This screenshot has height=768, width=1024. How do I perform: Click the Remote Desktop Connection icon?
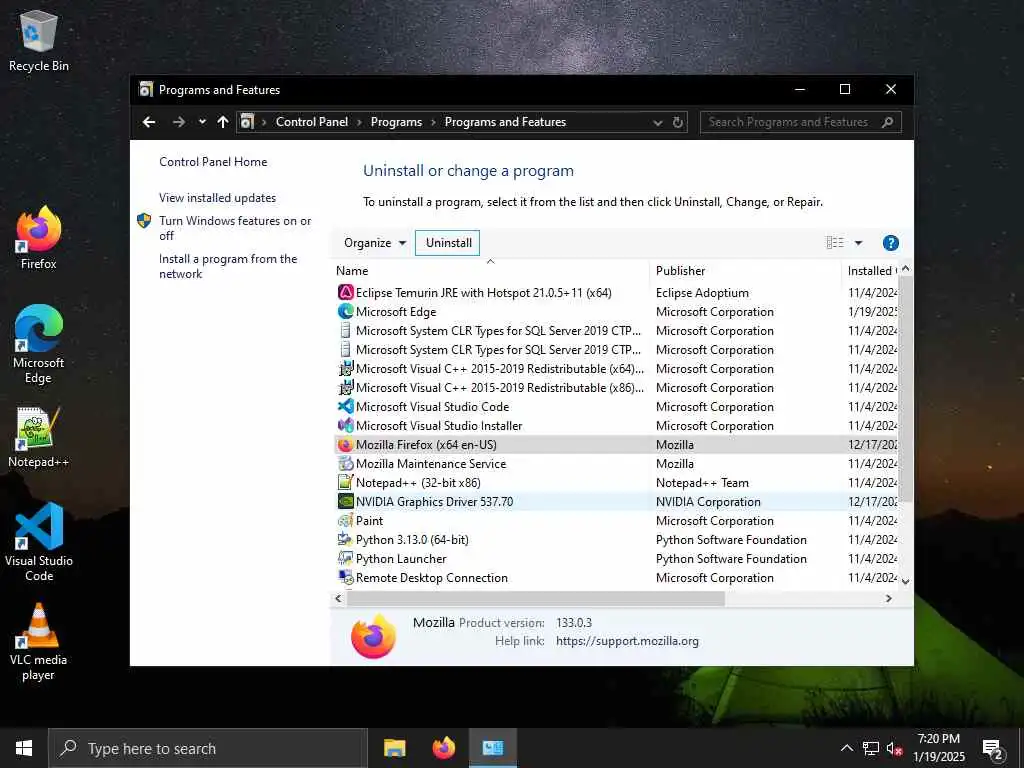pyautogui.click(x=345, y=577)
